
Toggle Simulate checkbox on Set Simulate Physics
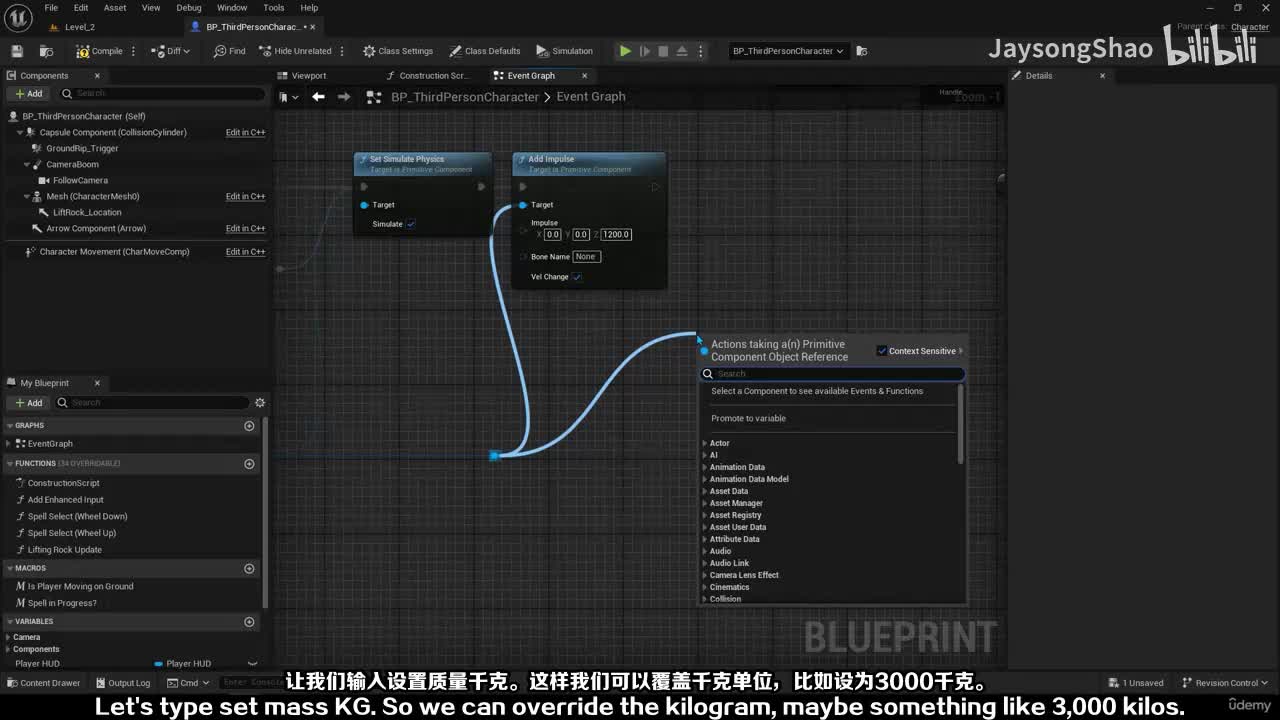[411, 224]
